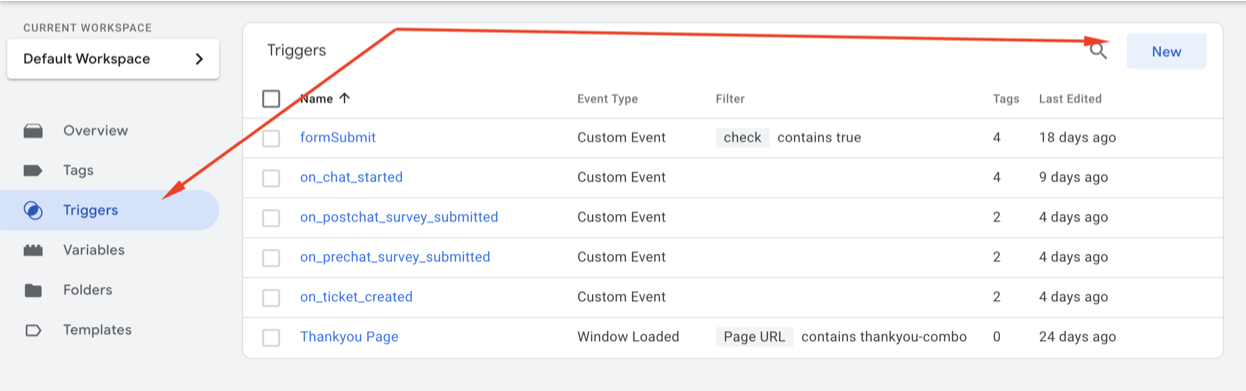Click the Last Edited column header
Viewport: 1246px width, 391px height.
pyautogui.click(x=1070, y=99)
